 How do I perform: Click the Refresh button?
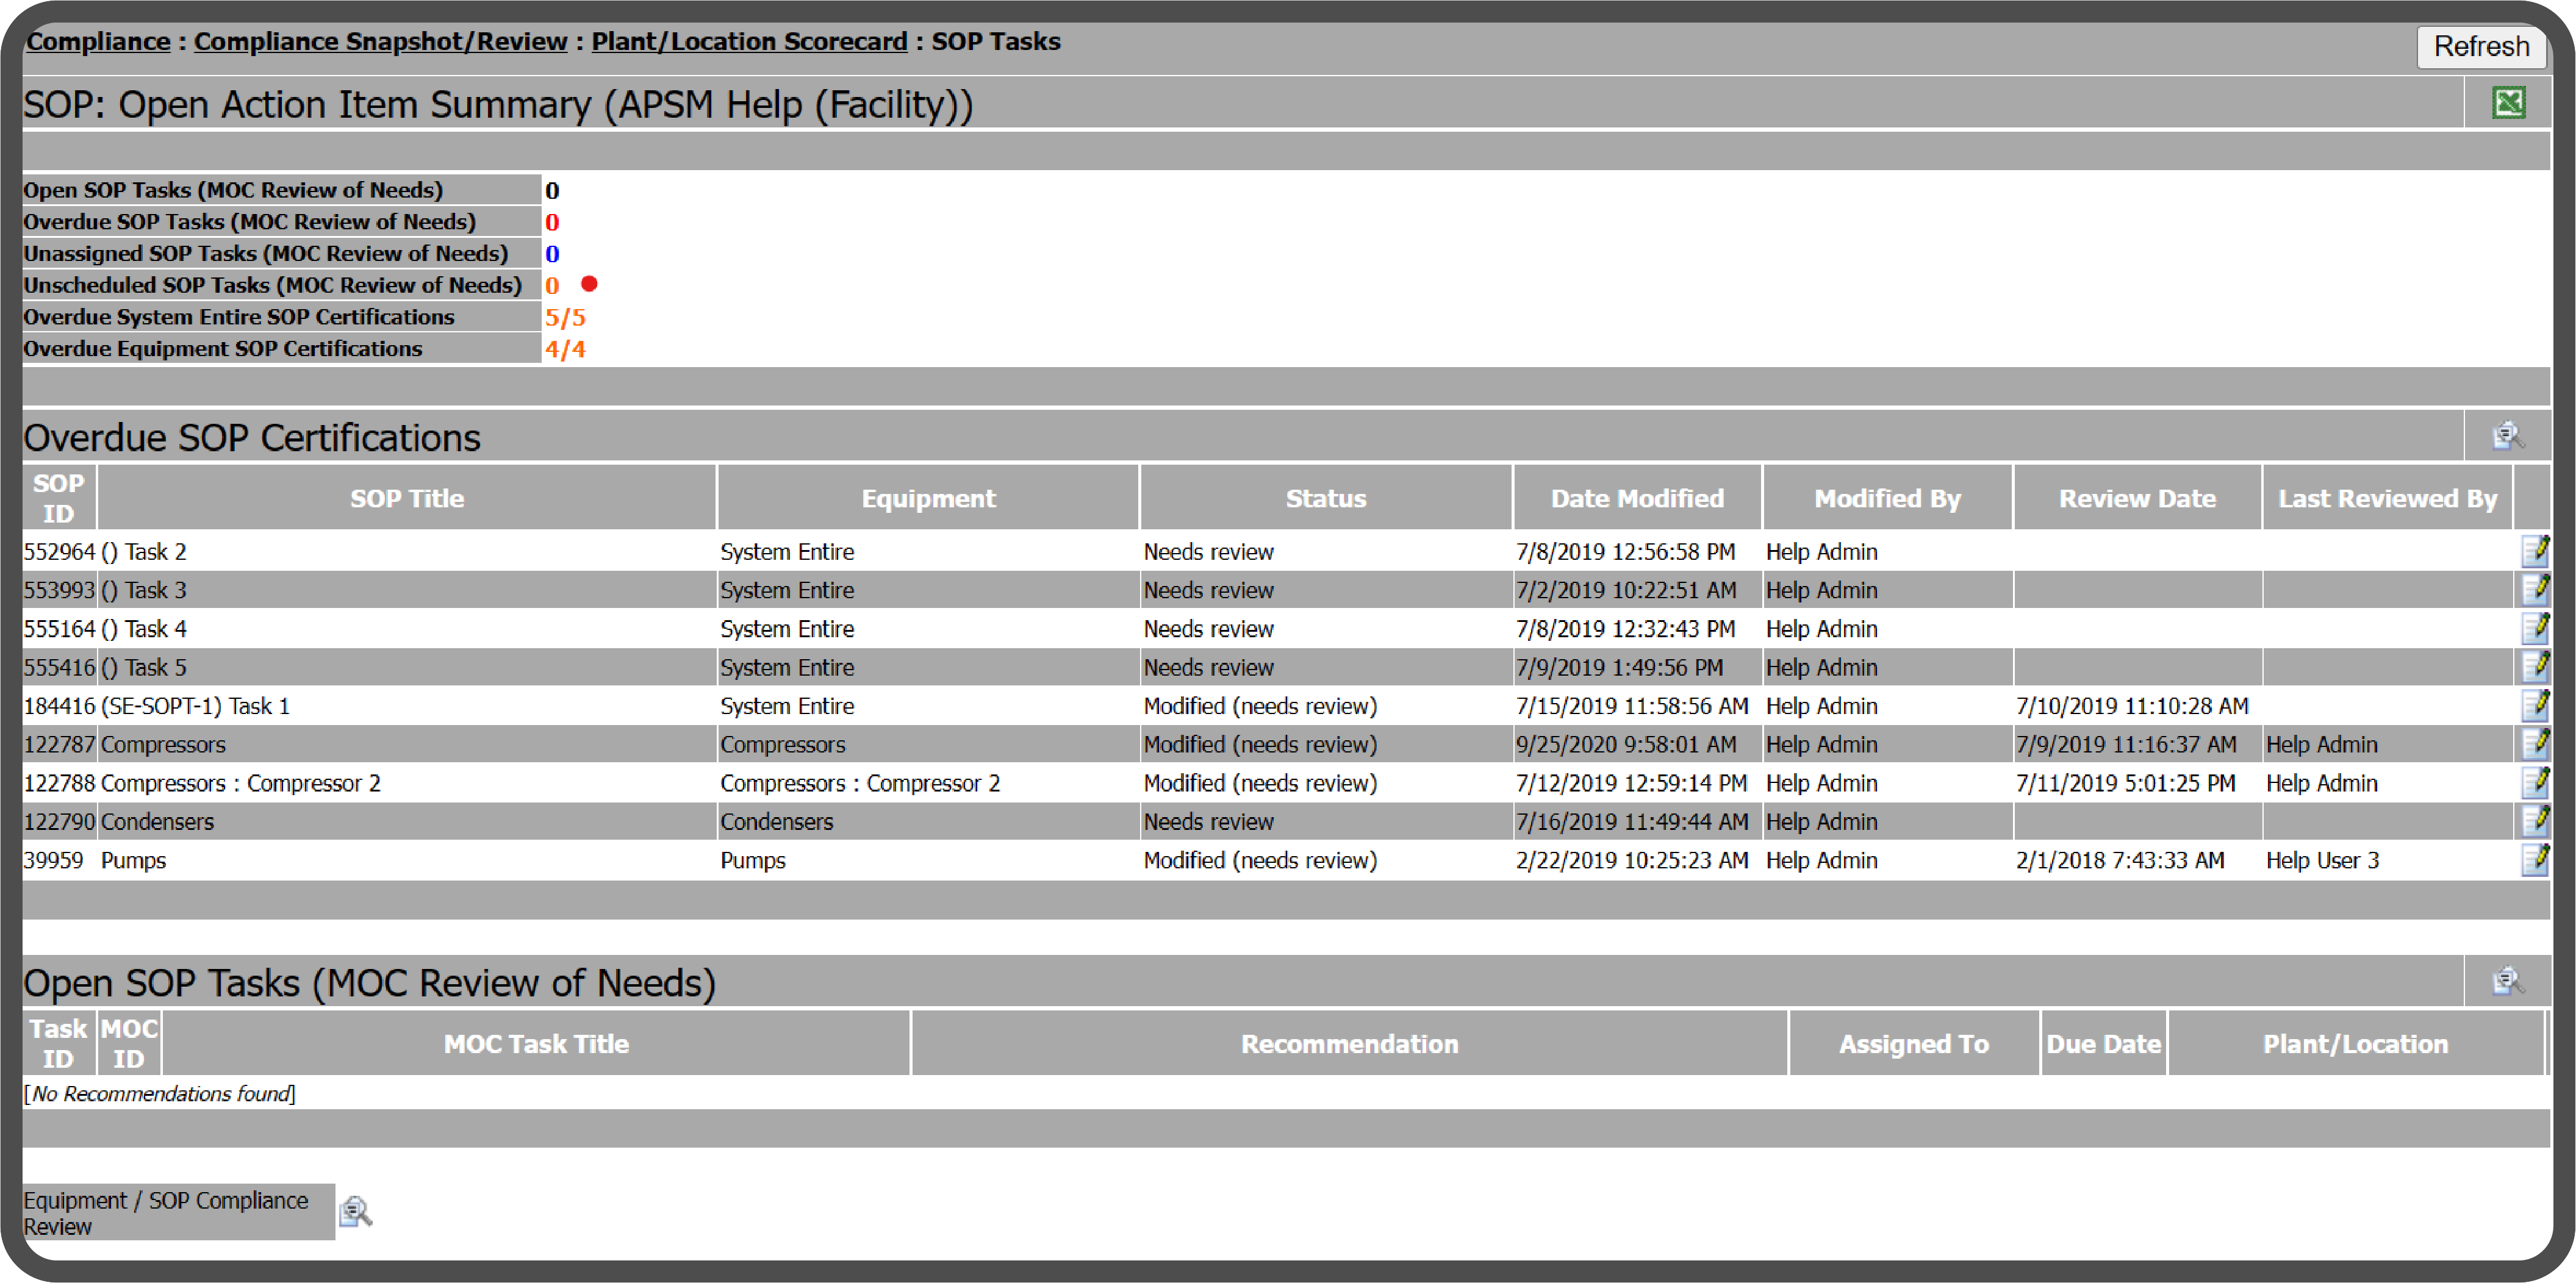click(x=2480, y=46)
